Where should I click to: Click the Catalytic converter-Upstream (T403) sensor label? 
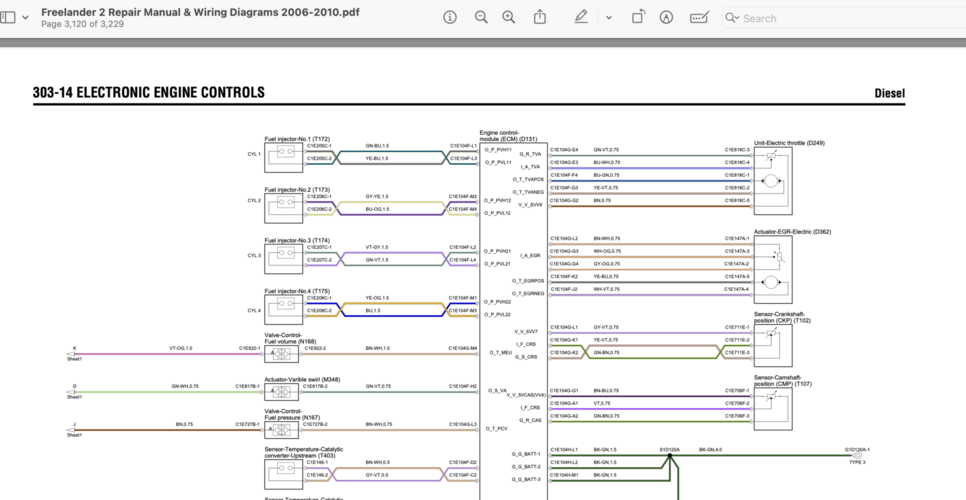pyautogui.click(x=304, y=453)
